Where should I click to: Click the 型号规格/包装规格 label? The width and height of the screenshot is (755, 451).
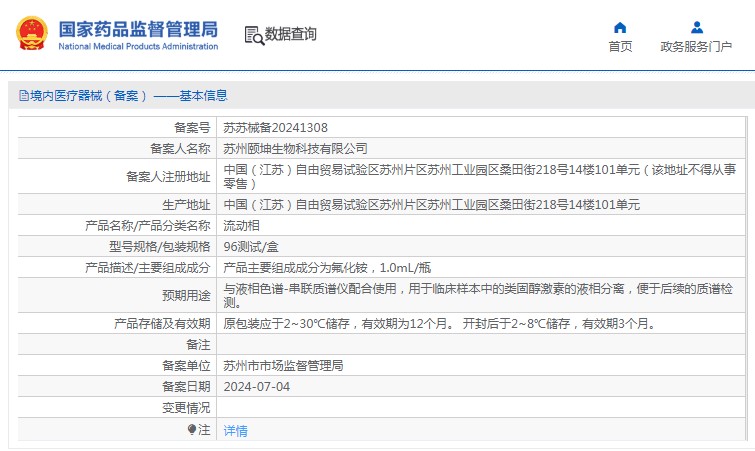click(159, 247)
